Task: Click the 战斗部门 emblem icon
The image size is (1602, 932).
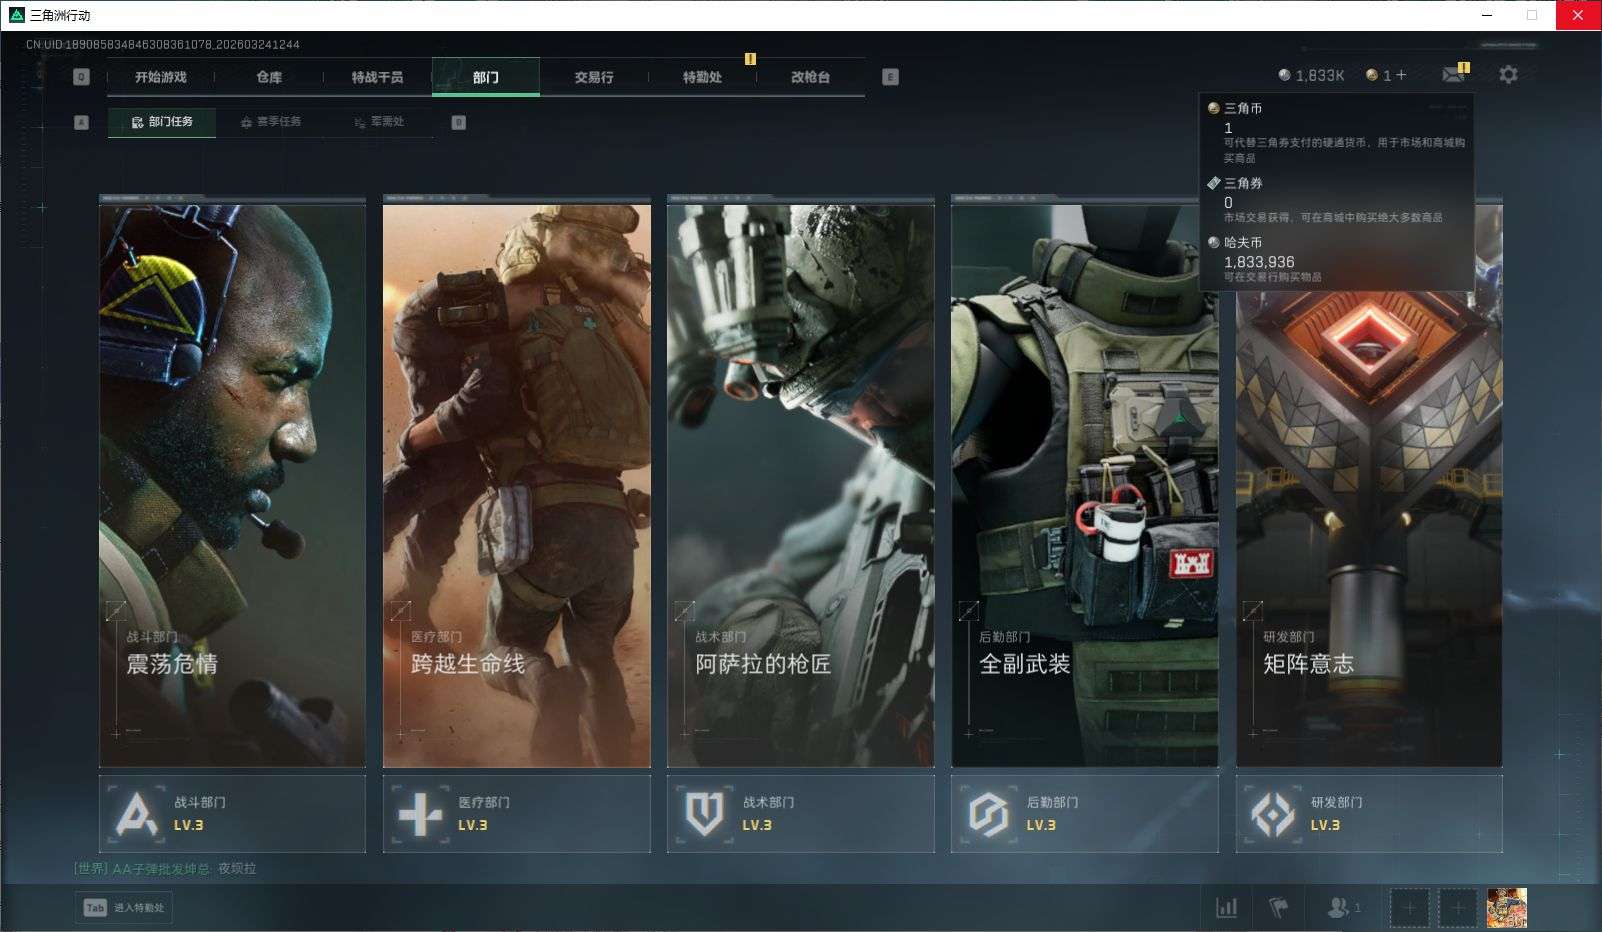Action: (137, 814)
